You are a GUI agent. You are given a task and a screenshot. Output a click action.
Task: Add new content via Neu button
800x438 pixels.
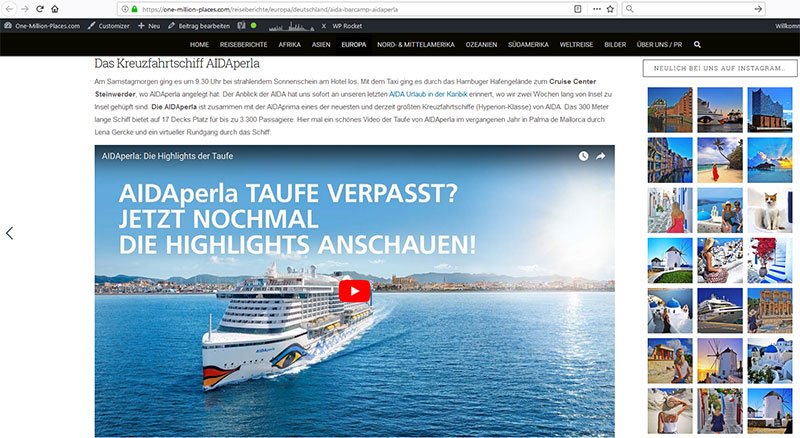149,26
